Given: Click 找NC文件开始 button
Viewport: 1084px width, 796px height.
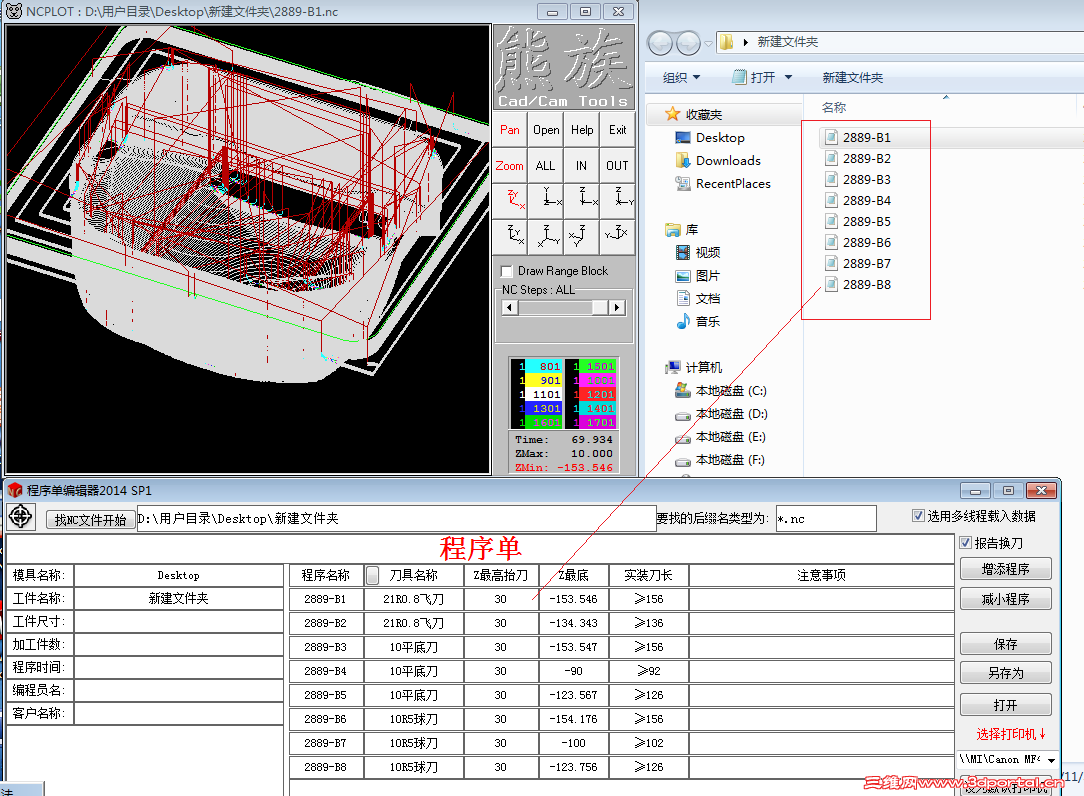Looking at the screenshot, I should tap(90, 519).
